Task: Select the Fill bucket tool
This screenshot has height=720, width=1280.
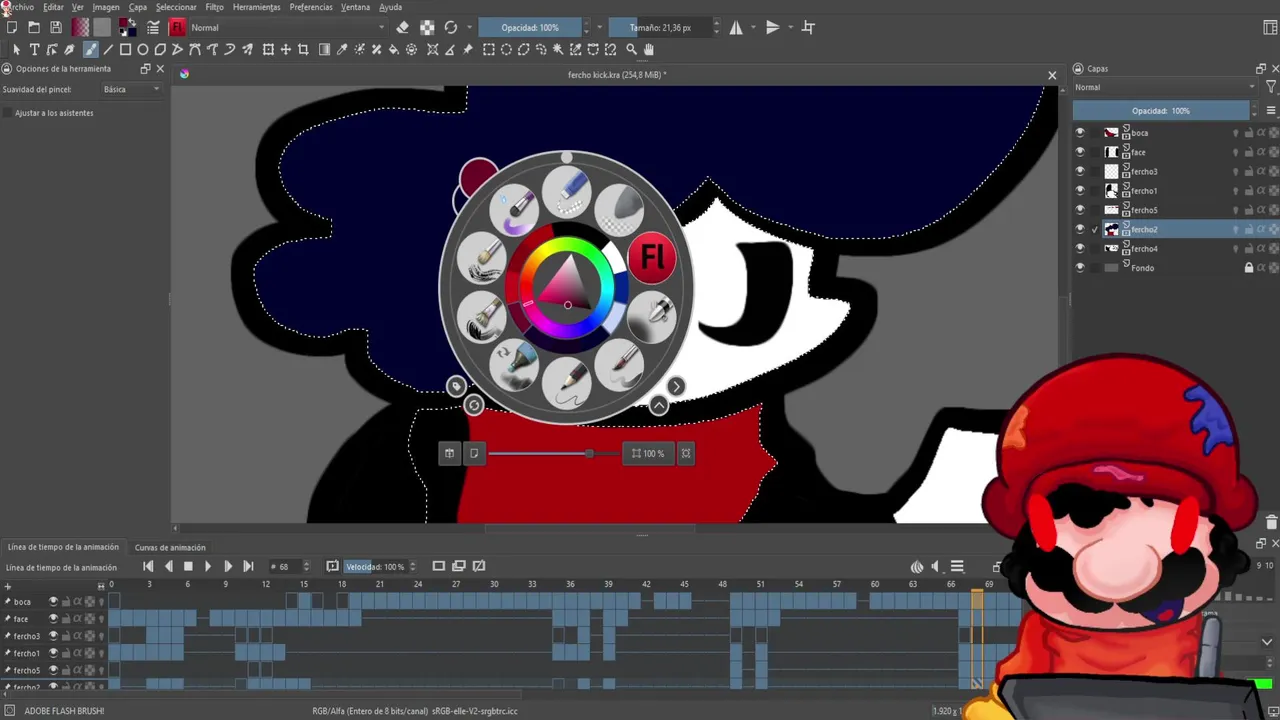Action: click(x=394, y=49)
